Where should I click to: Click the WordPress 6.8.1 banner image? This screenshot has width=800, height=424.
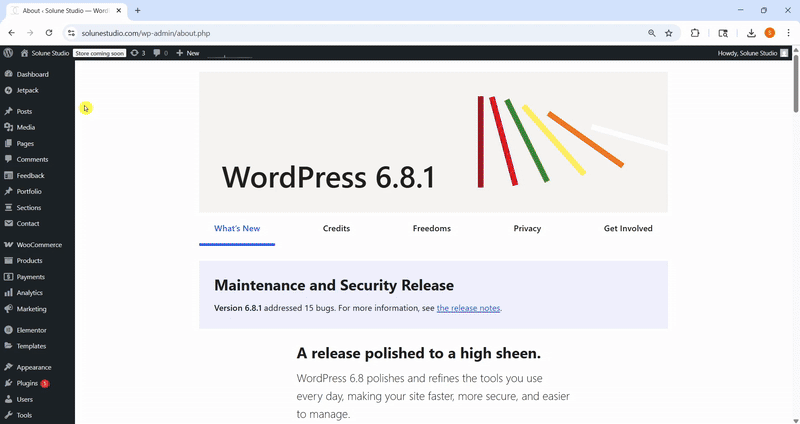[433, 142]
